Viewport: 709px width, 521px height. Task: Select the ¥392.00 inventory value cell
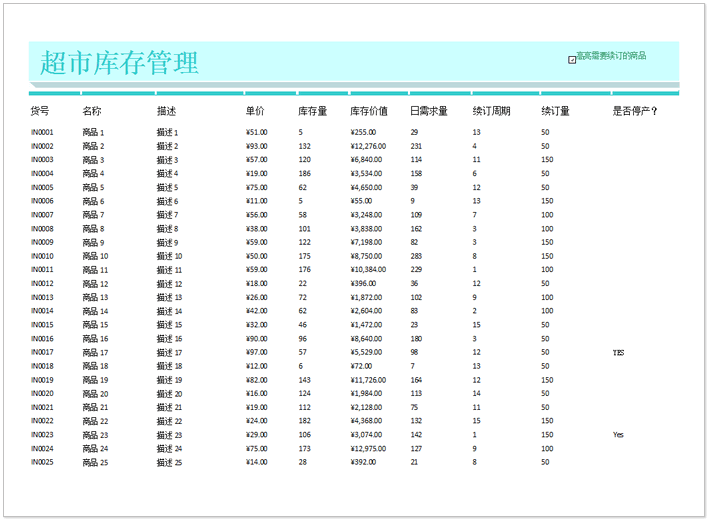coord(363,462)
